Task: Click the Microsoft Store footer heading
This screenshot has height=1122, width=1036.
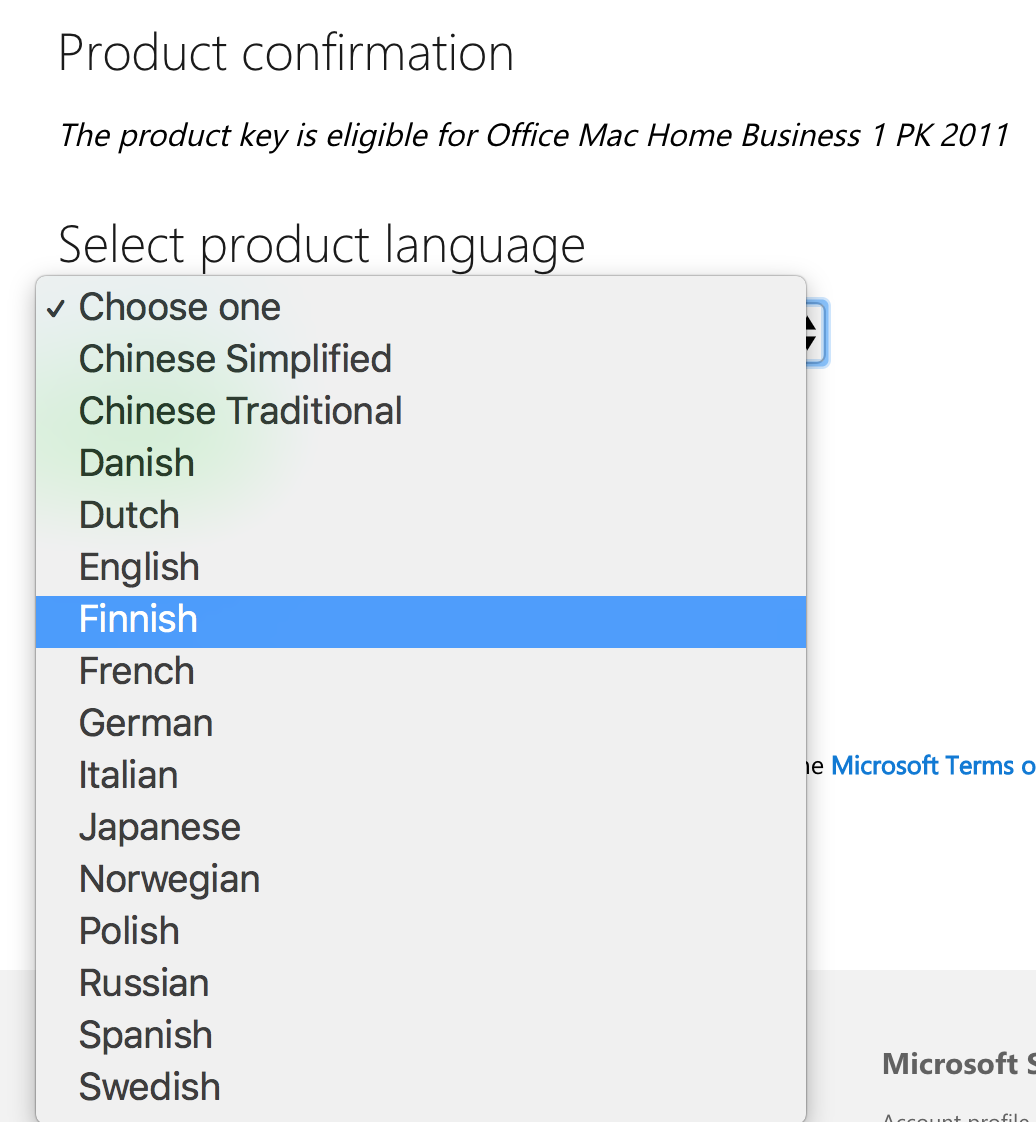Action: tap(959, 1064)
